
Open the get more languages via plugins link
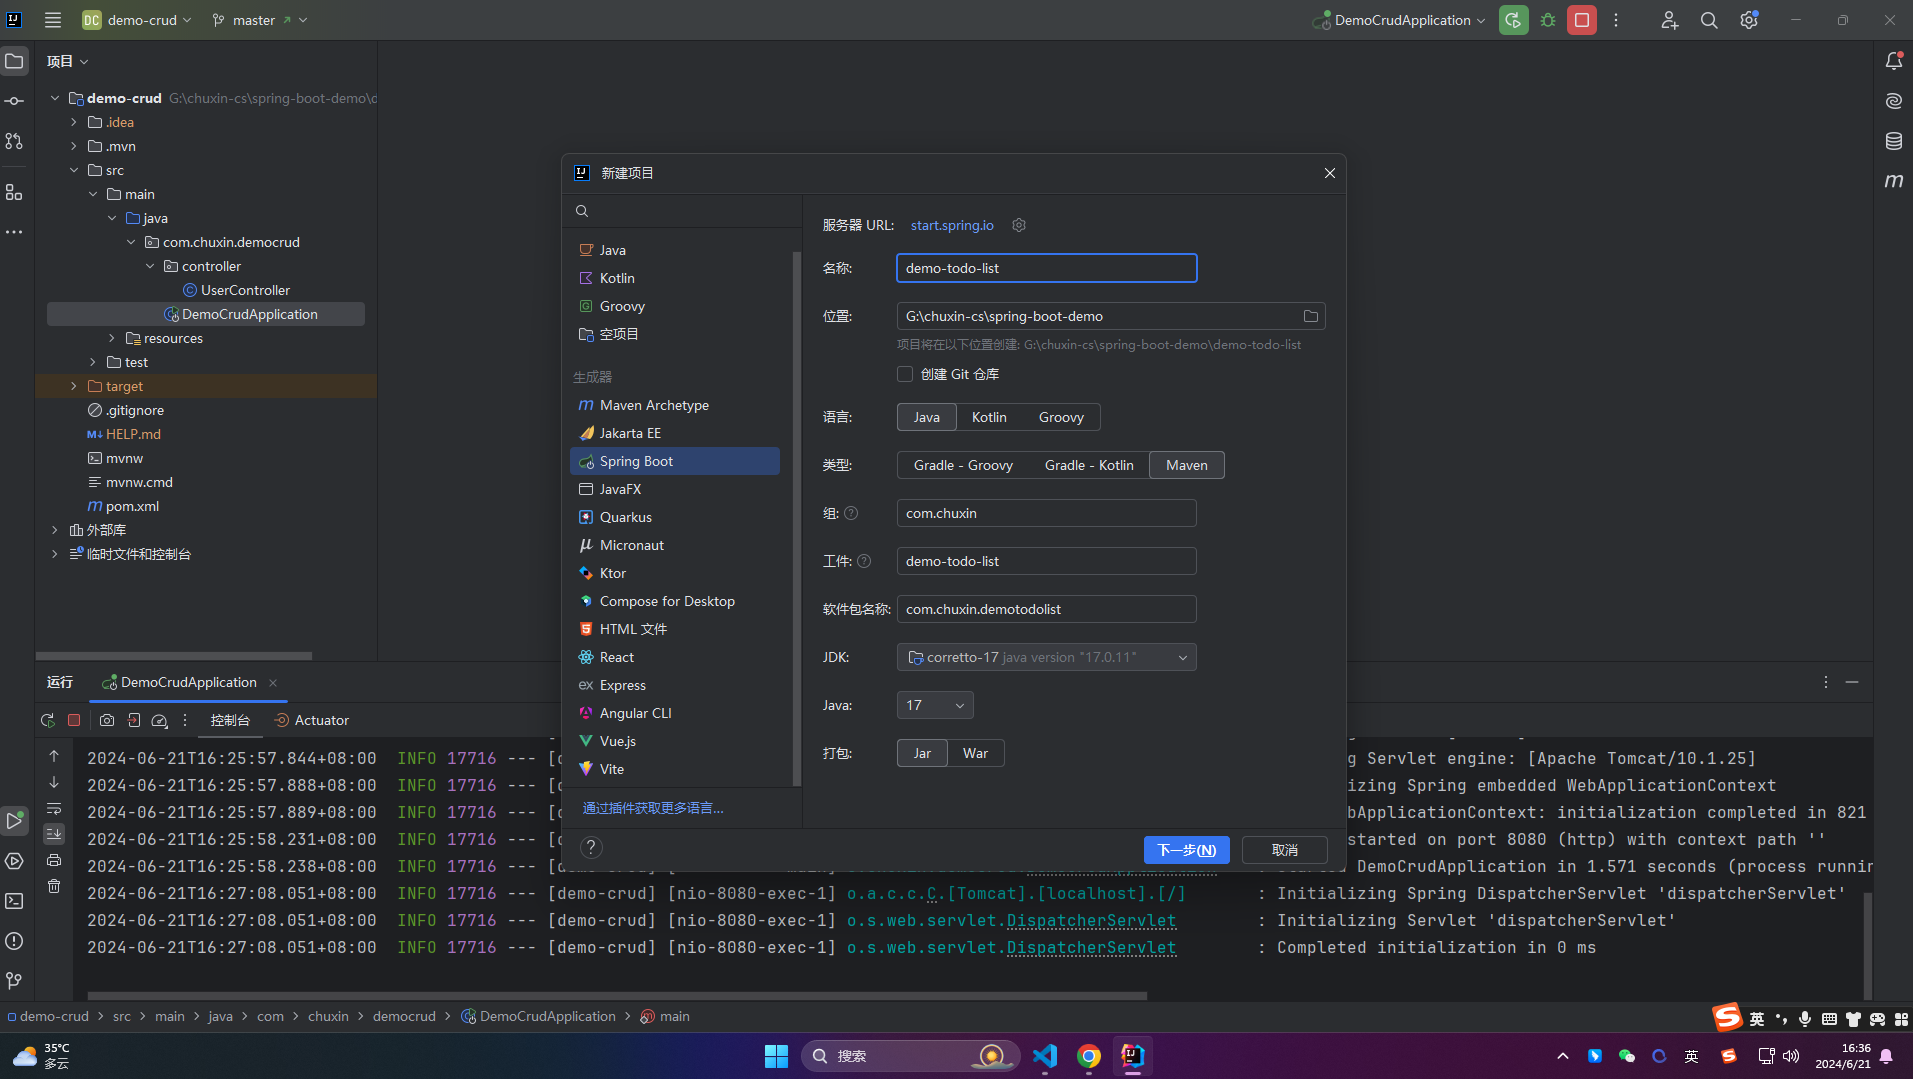653,808
